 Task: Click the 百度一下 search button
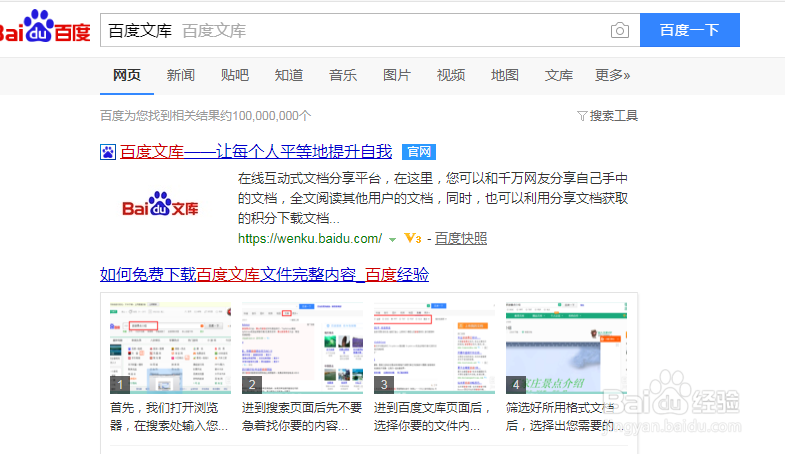tap(690, 30)
